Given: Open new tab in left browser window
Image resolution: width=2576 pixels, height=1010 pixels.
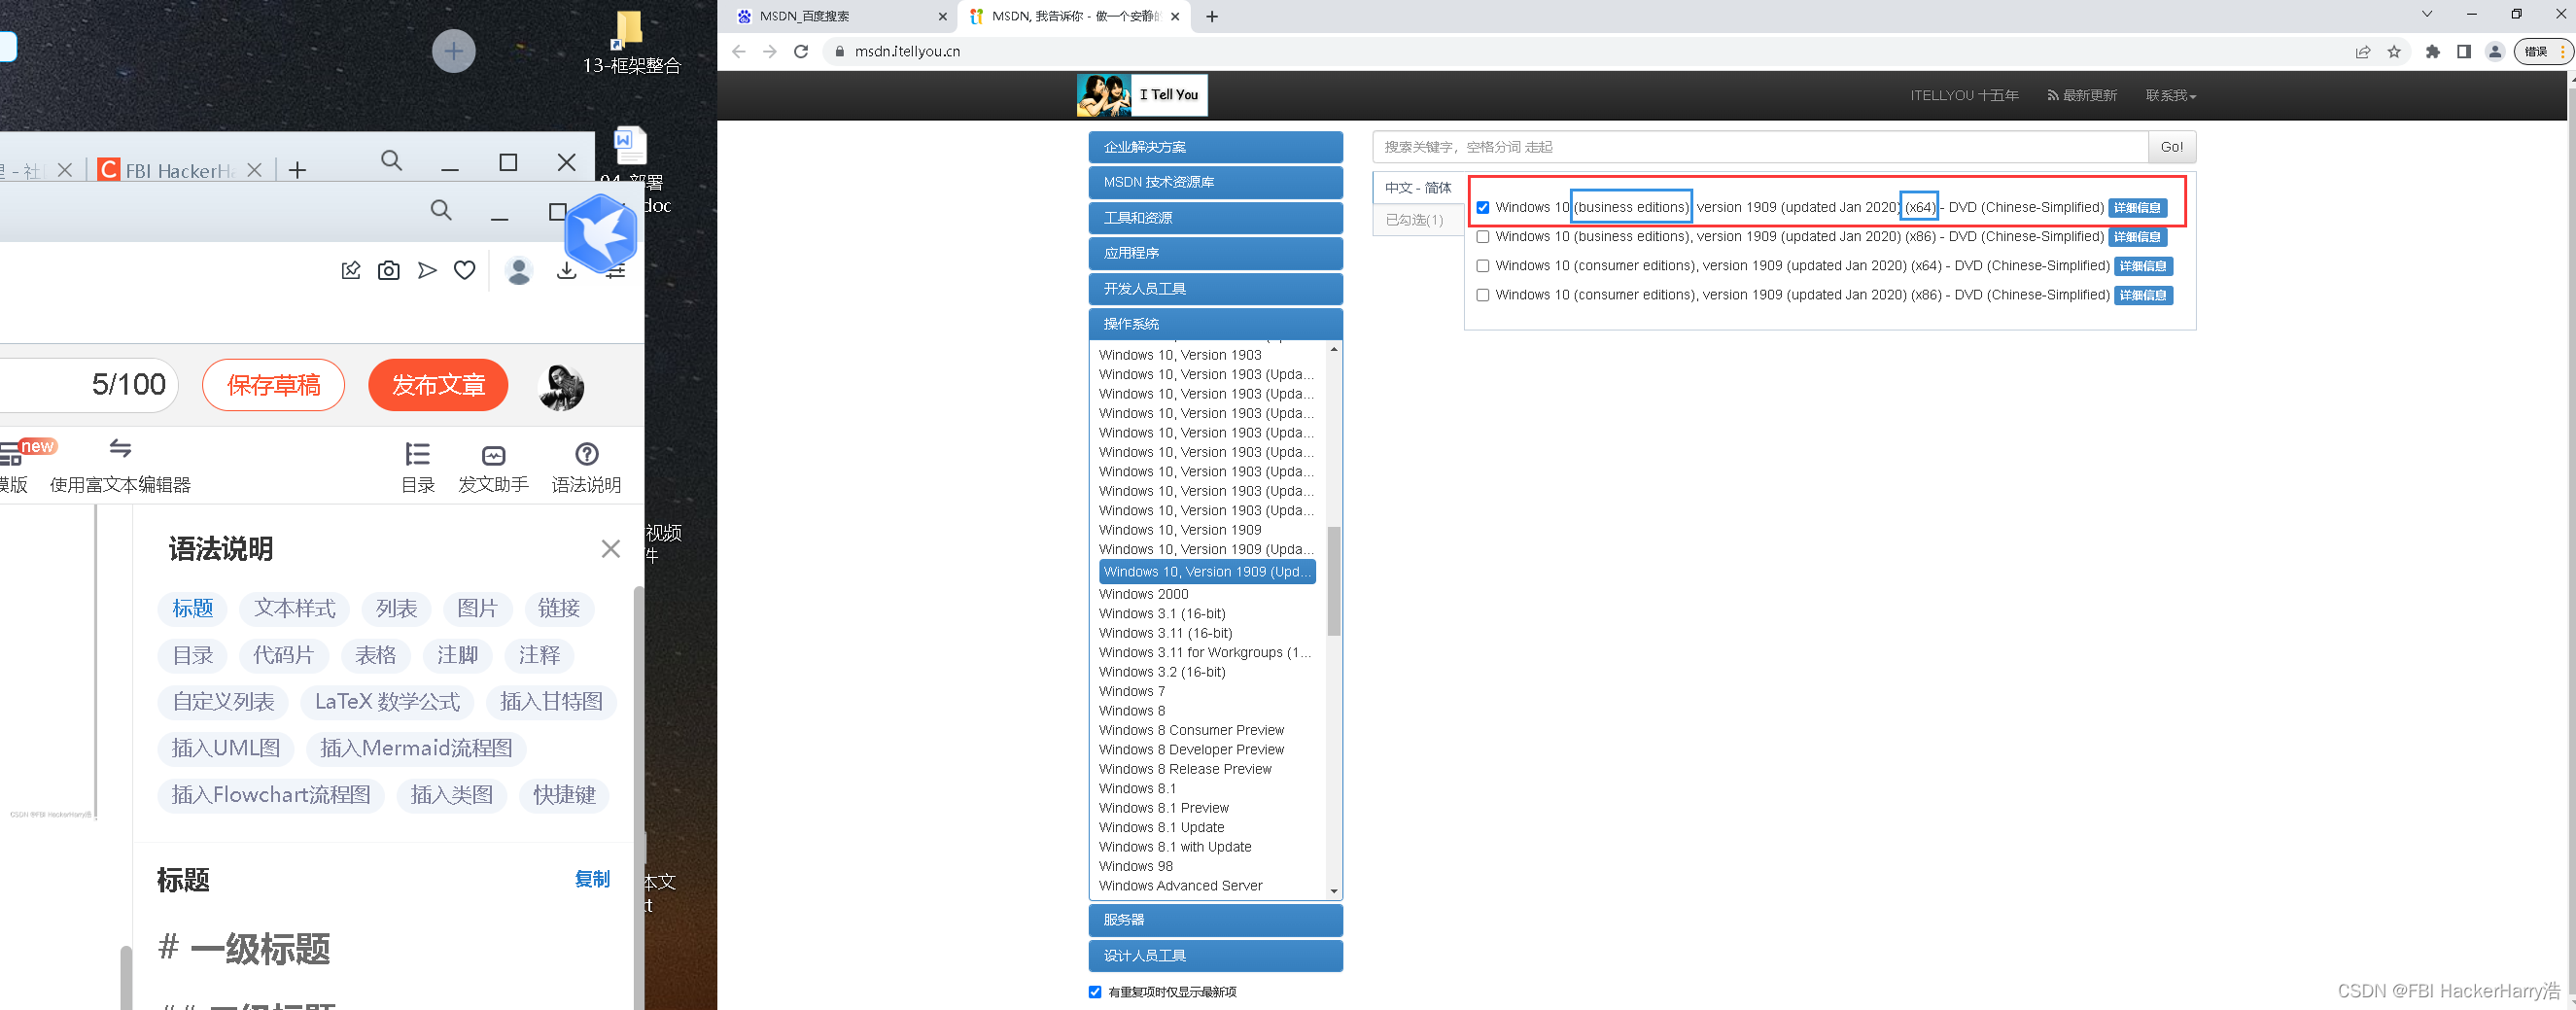Looking at the screenshot, I should 297,170.
